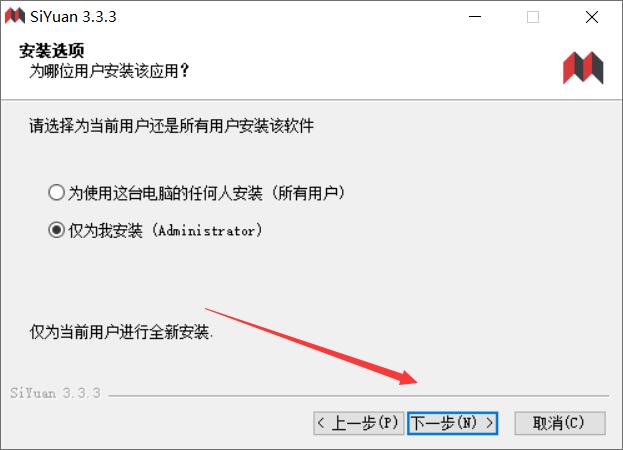Select the 所有用户 install radio button
This screenshot has height=450, width=623.
(56, 192)
